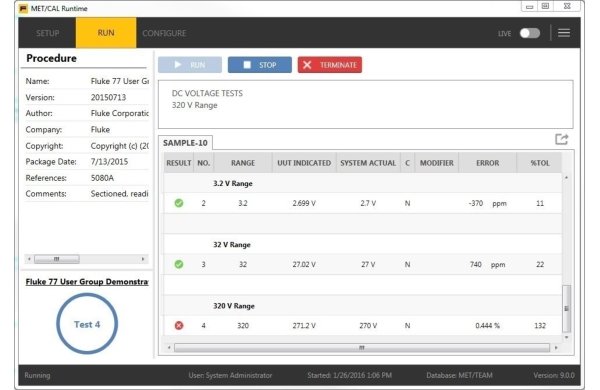This screenshot has width=600, height=390.
Task: Click the UUT INDICATED column header
Action: point(304,163)
